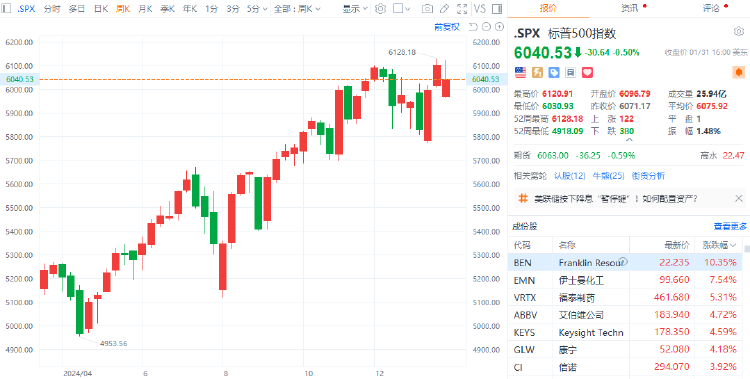
Task: Select the pencil drawing tool
Action: tap(444, 9)
